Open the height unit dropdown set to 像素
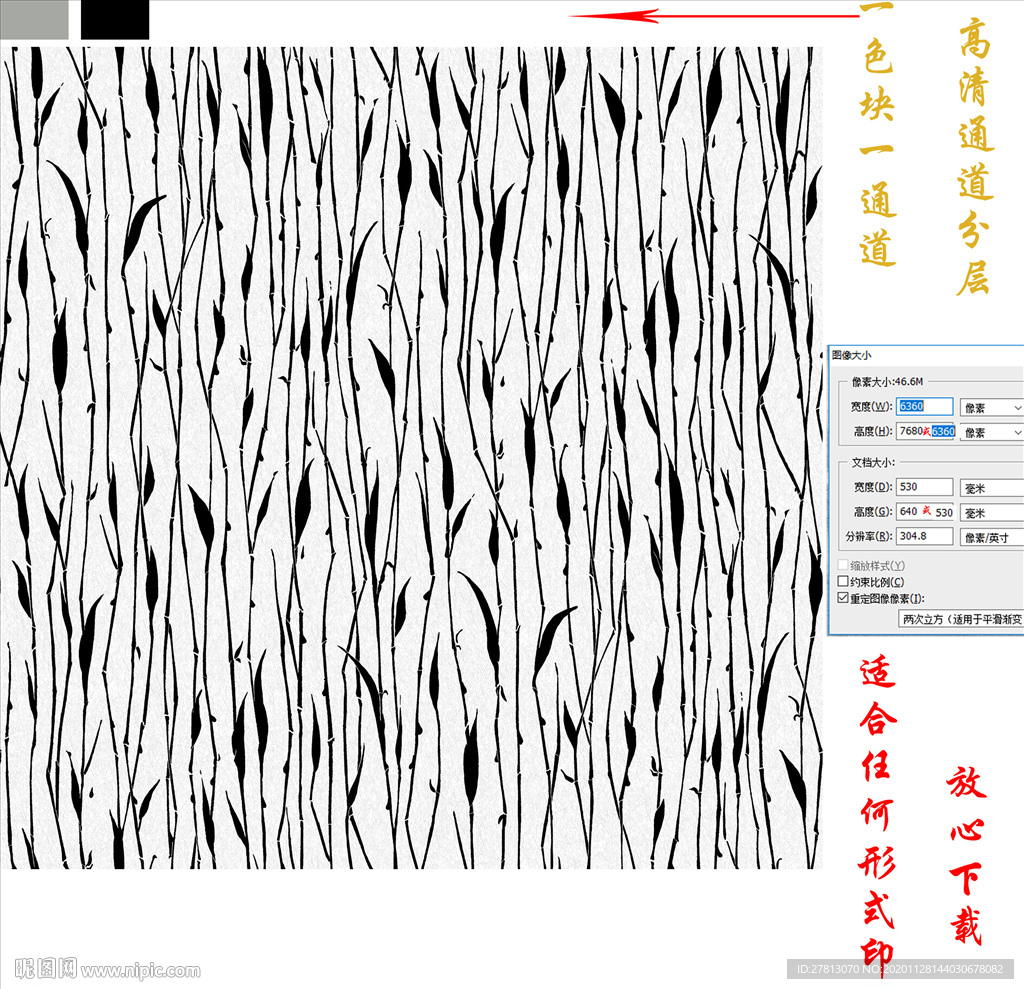Viewport: 1024px width, 989px height. [991, 432]
